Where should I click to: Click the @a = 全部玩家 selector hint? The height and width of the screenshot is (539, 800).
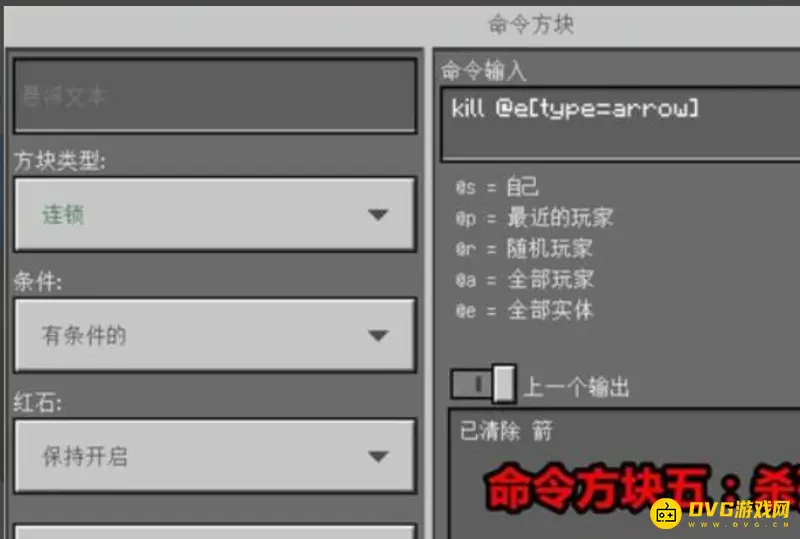pyautogui.click(x=524, y=279)
